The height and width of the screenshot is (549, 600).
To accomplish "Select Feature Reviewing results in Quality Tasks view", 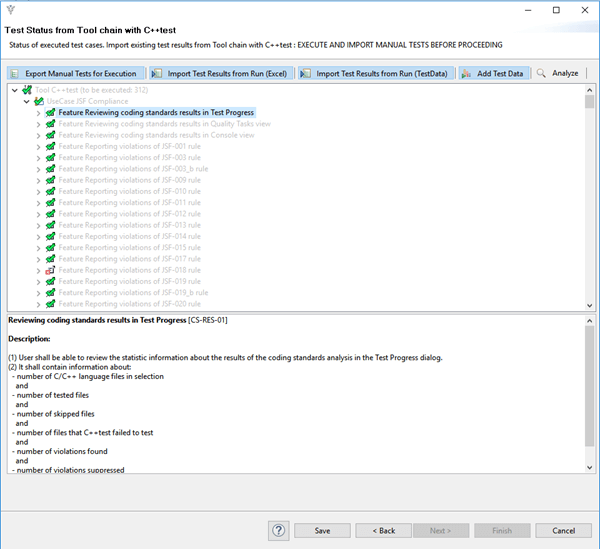I will (156, 124).
